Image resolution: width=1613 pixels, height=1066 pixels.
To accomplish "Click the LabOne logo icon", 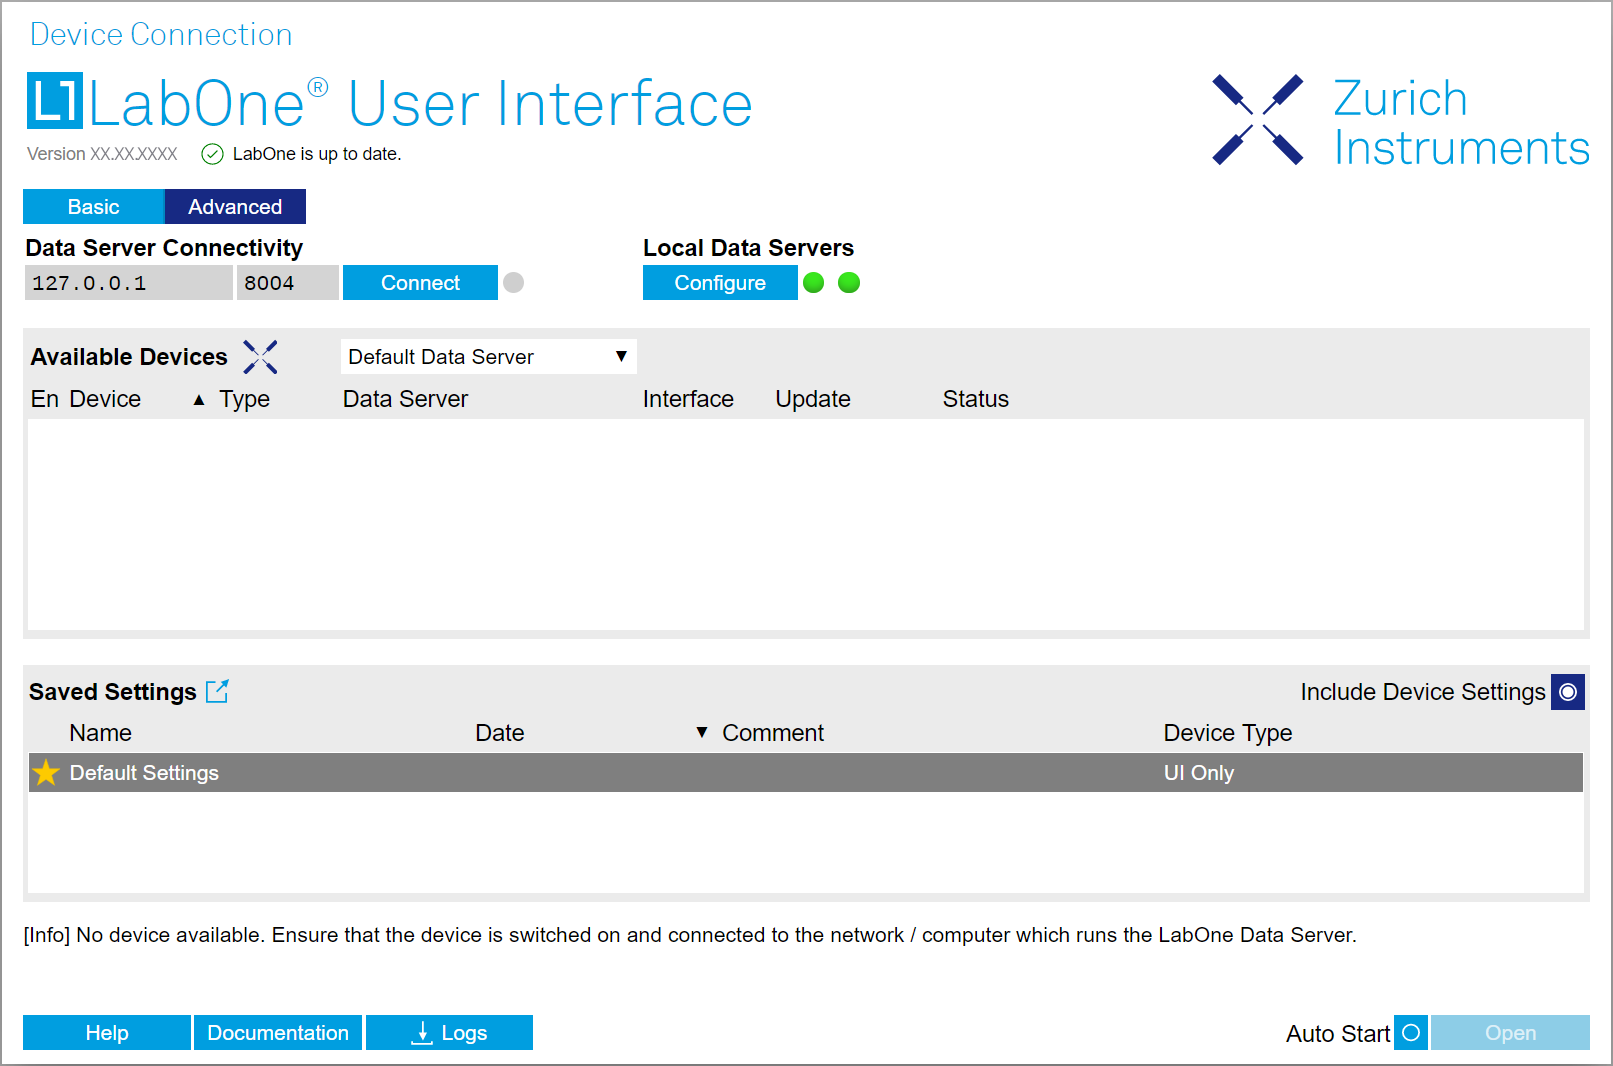I will pos(54,101).
